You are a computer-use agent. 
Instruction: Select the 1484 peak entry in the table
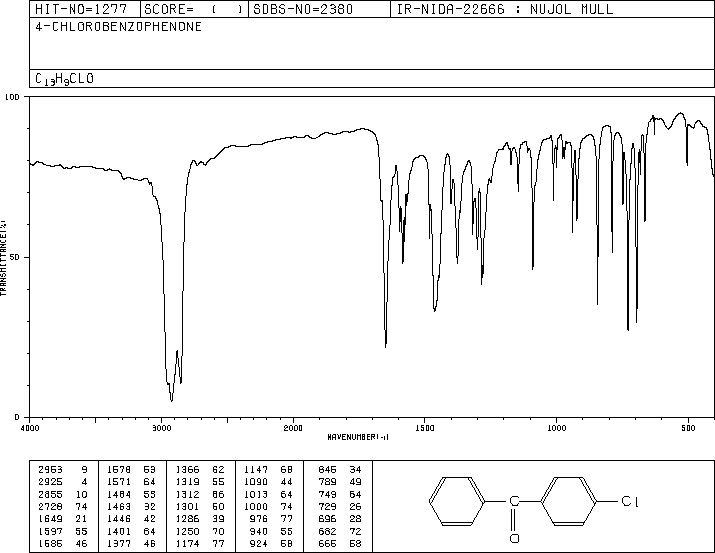tap(131, 494)
